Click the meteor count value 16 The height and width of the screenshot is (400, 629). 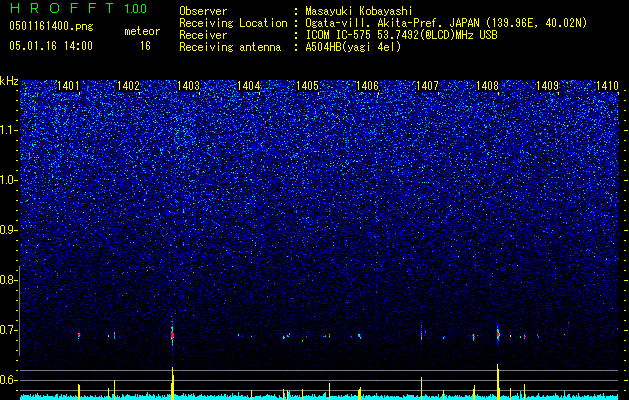[x=145, y=46]
